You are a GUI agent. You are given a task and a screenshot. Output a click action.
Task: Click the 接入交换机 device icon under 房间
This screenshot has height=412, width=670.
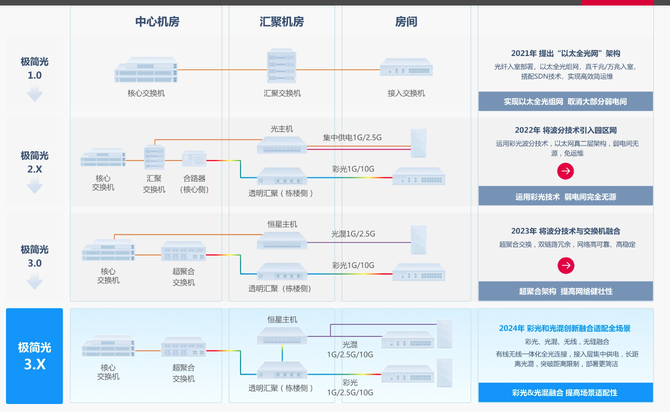[405, 69]
